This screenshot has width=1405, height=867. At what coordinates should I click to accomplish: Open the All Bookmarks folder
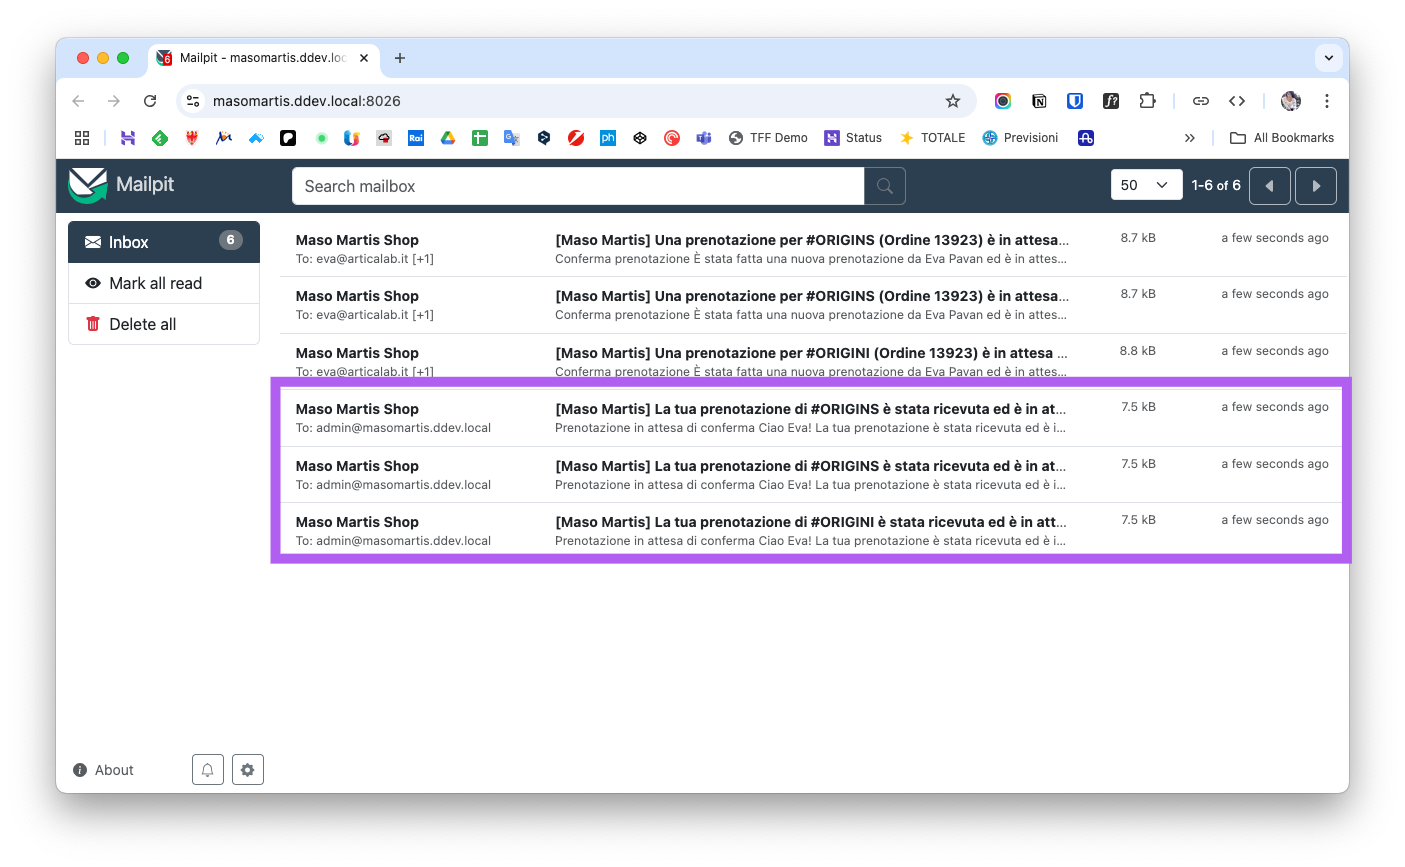click(1282, 138)
